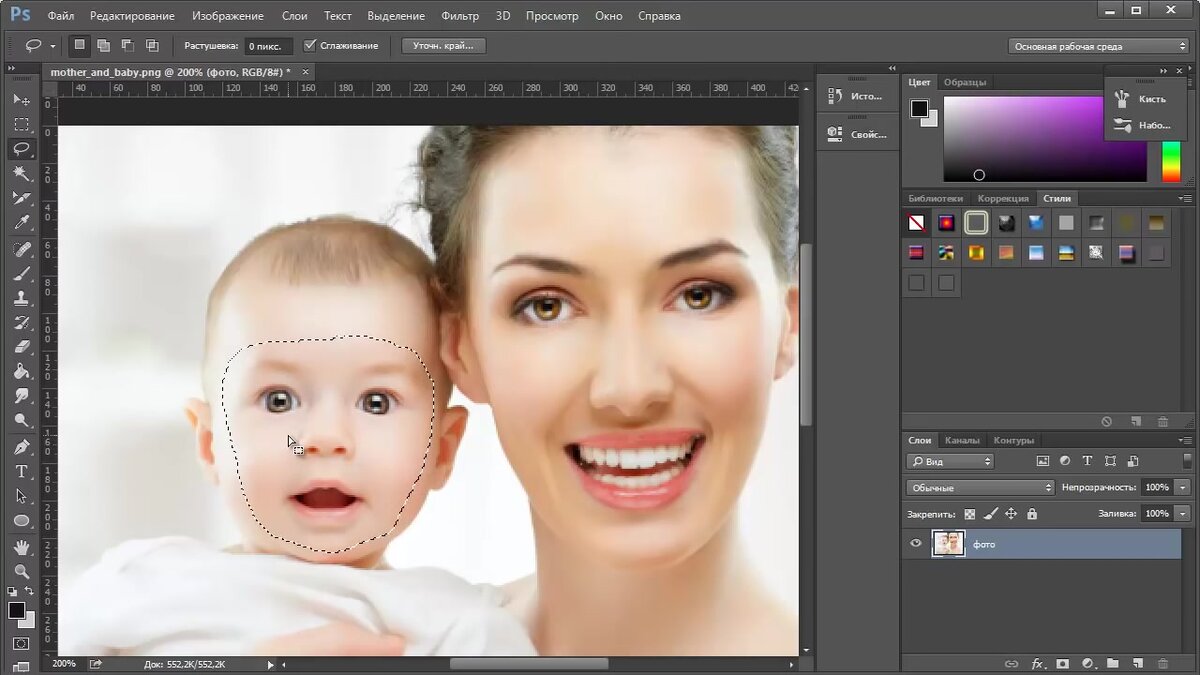Select the Eyedropper tool

[x=21, y=223]
